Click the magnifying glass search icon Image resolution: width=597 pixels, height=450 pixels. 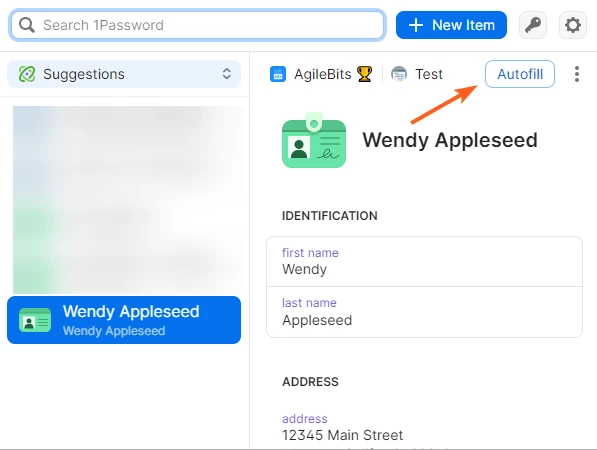tap(27, 25)
